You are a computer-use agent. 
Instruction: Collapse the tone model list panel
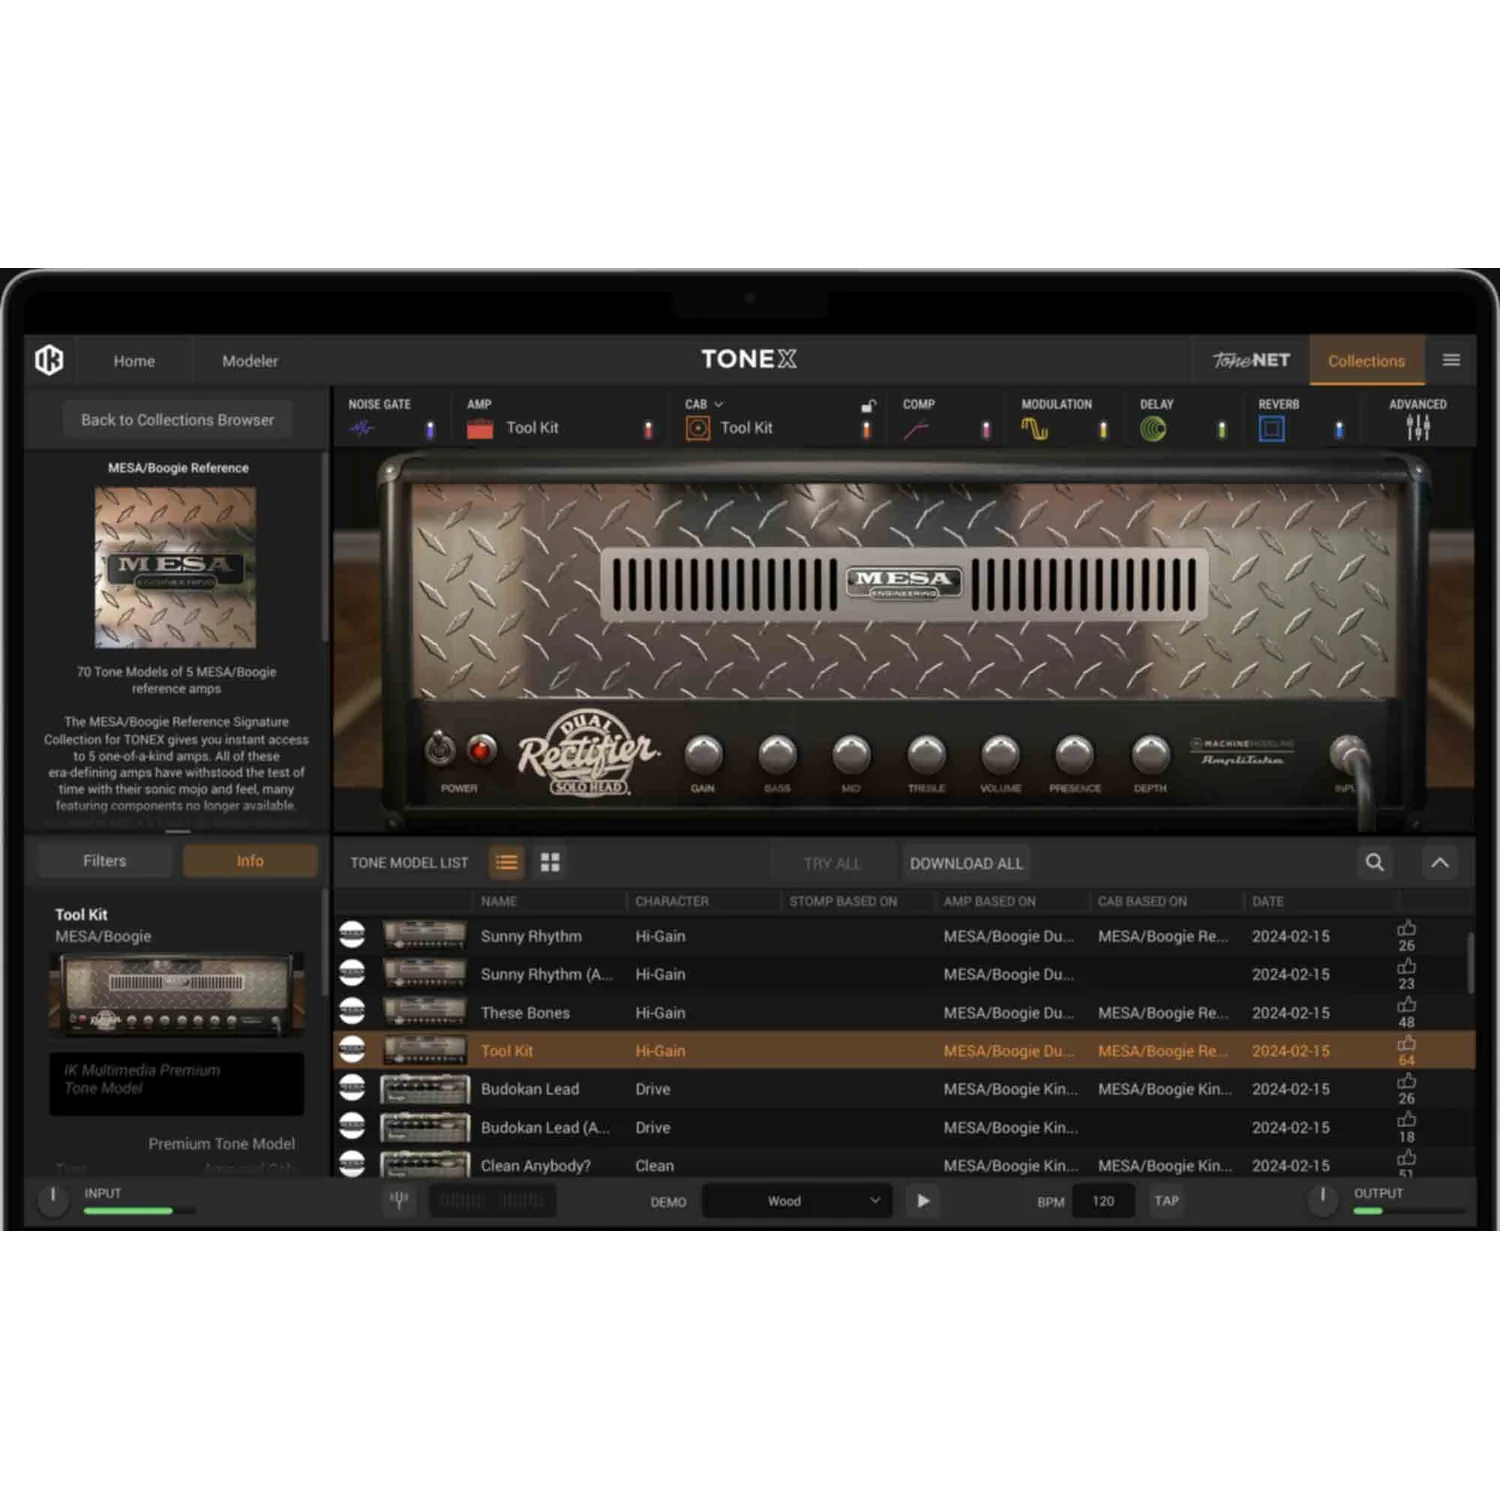coord(1439,862)
